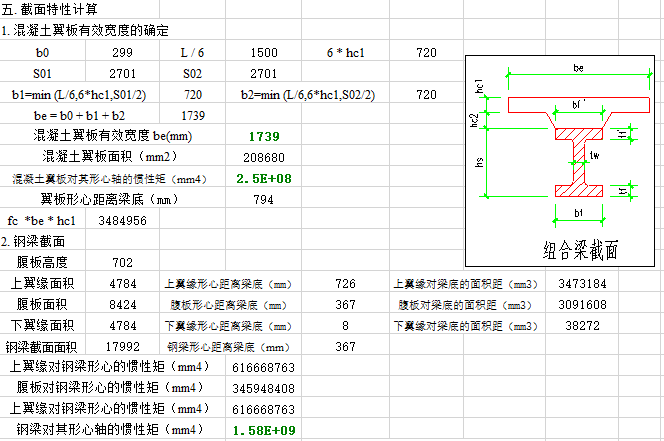Select the 367 value beside 钢梁形心距离梁底

[x=345, y=347]
